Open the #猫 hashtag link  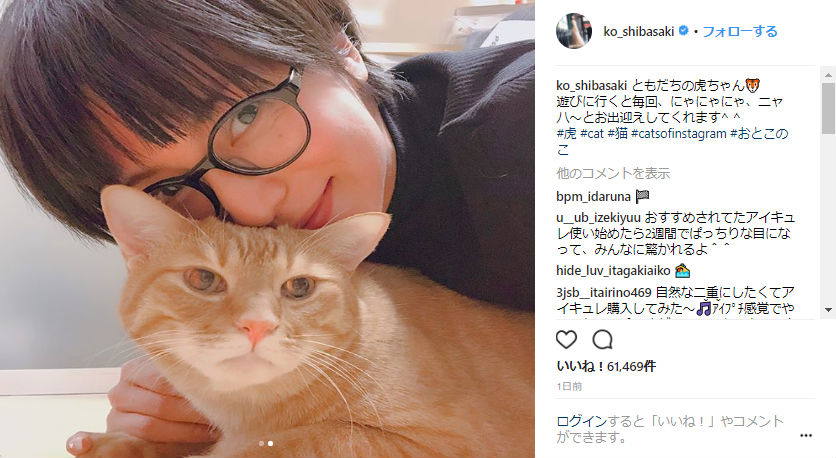click(x=617, y=133)
